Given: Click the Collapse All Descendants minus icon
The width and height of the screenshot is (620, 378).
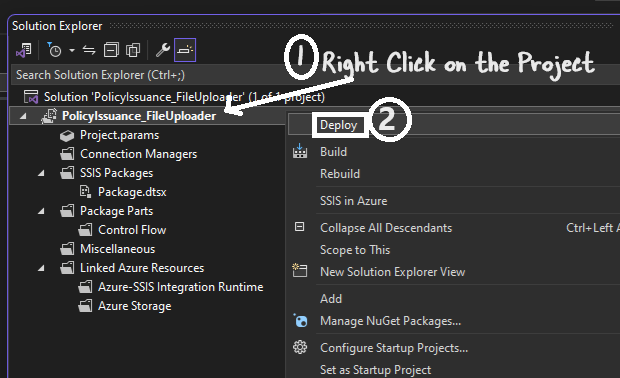Looking at the screenshot, I should (300, 227).
